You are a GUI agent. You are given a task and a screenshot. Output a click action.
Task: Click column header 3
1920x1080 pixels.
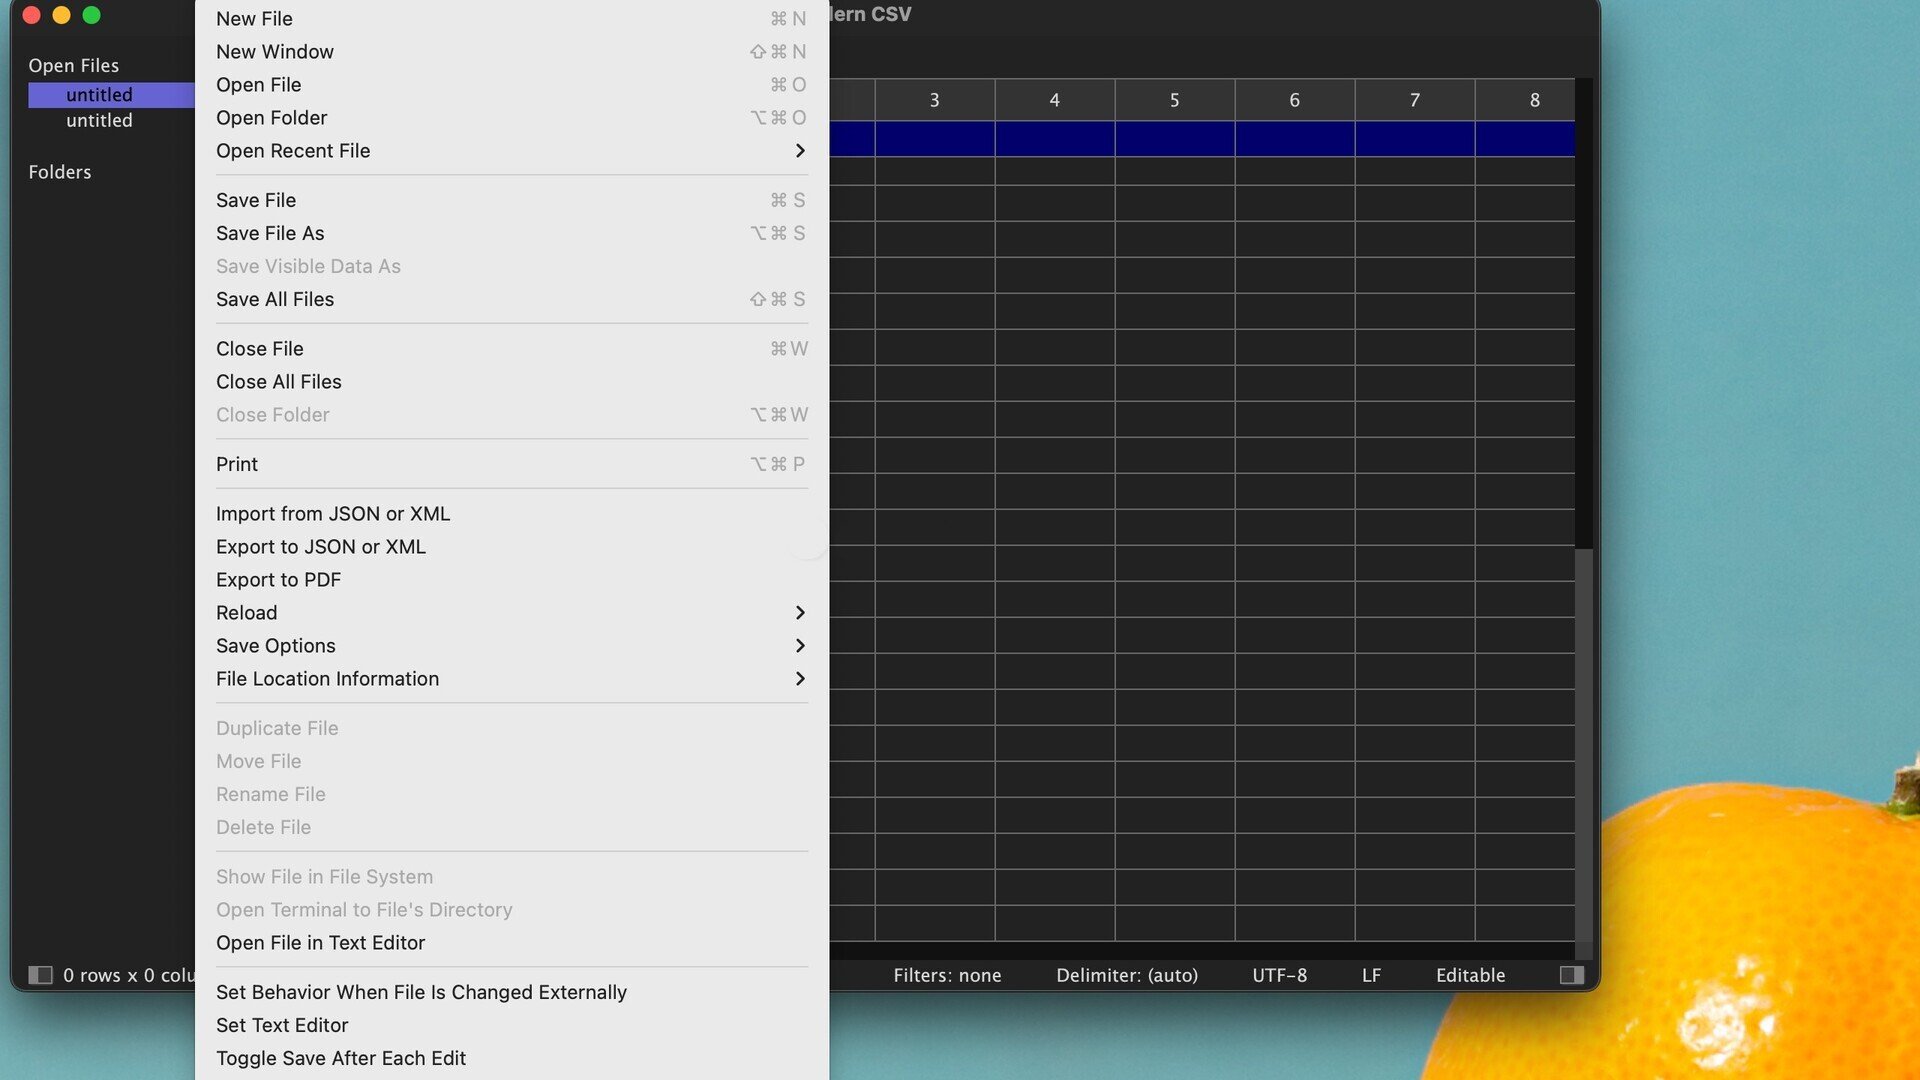tap(935, 100)
